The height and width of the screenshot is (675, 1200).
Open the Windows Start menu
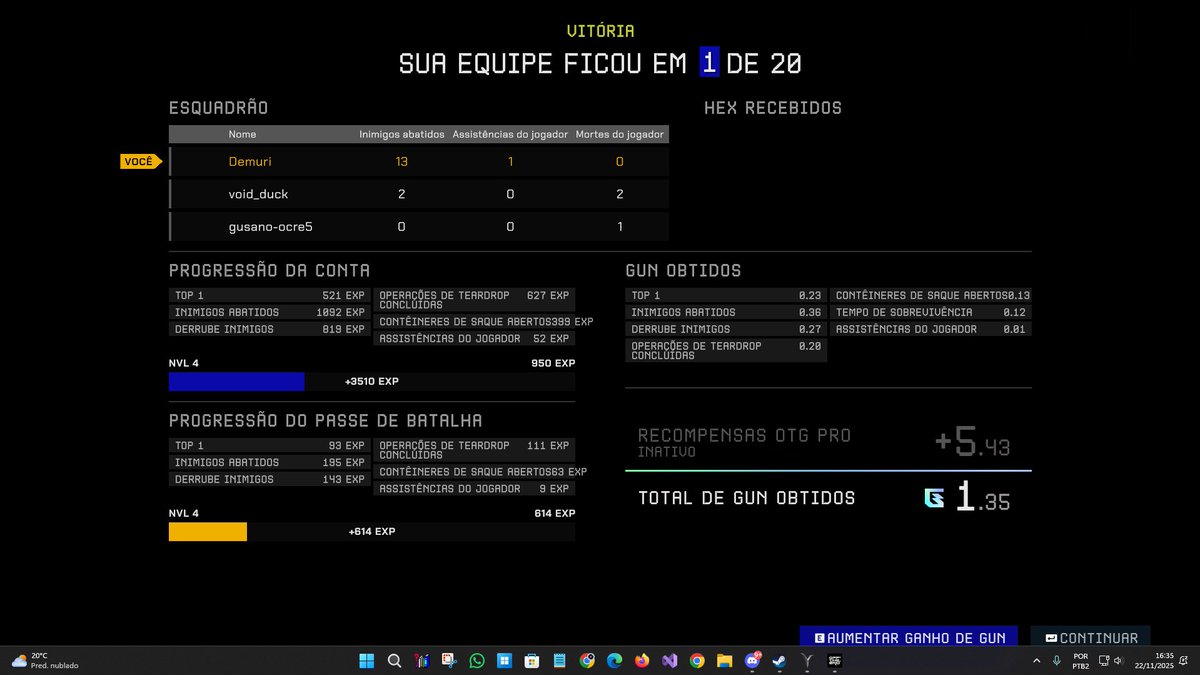367,660
